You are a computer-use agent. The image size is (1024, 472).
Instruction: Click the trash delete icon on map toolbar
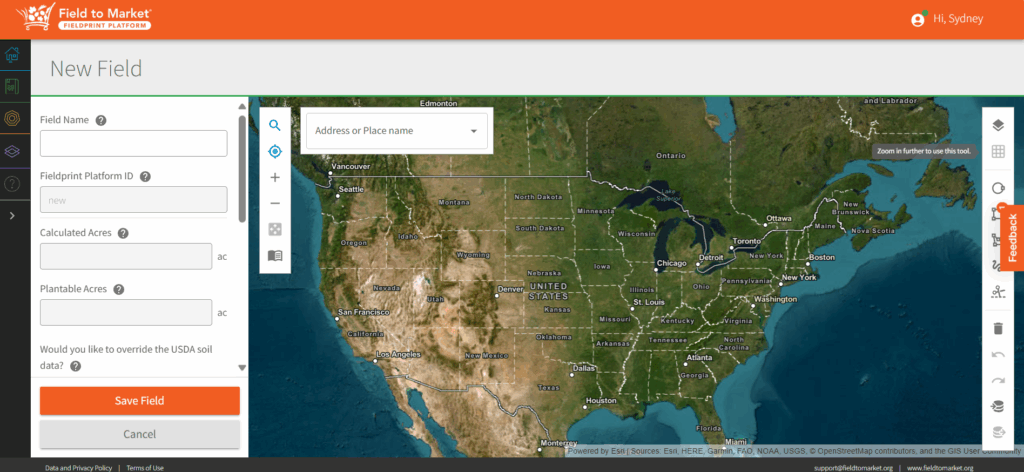pos(997,328)
